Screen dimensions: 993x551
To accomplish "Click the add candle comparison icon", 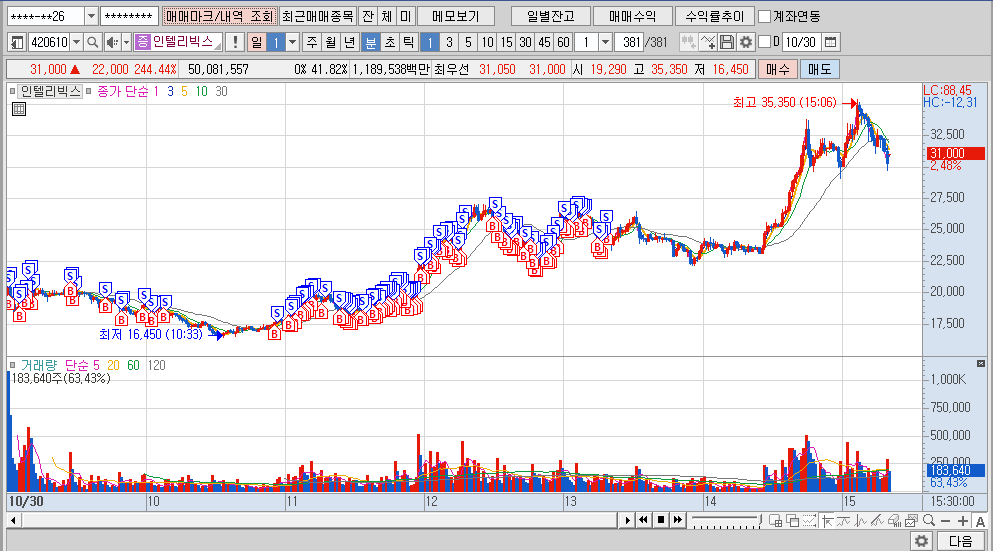I will [688, 42].
